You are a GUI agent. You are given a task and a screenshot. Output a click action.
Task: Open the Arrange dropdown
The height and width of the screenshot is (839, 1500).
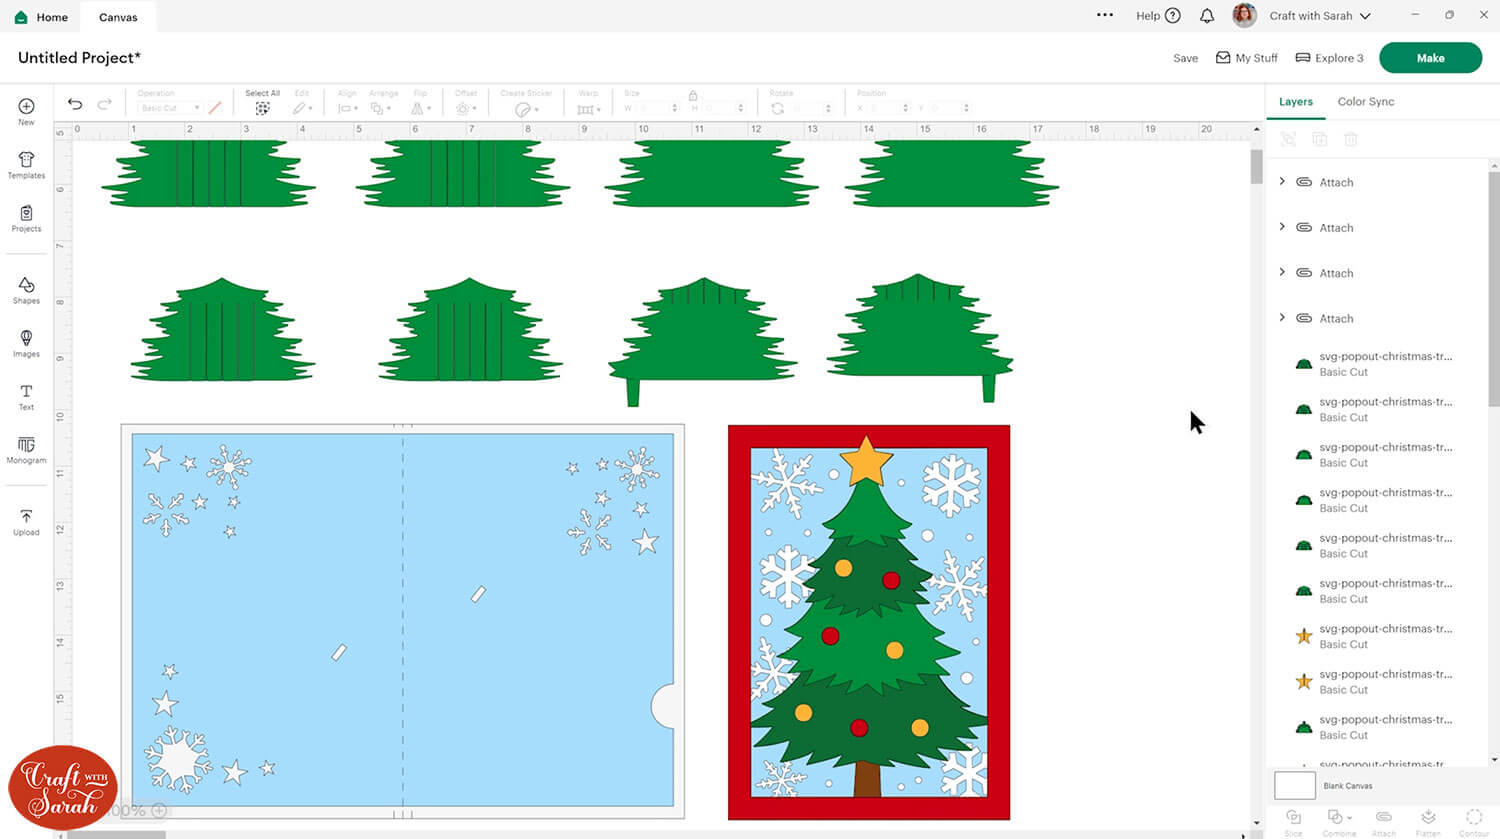382,108
